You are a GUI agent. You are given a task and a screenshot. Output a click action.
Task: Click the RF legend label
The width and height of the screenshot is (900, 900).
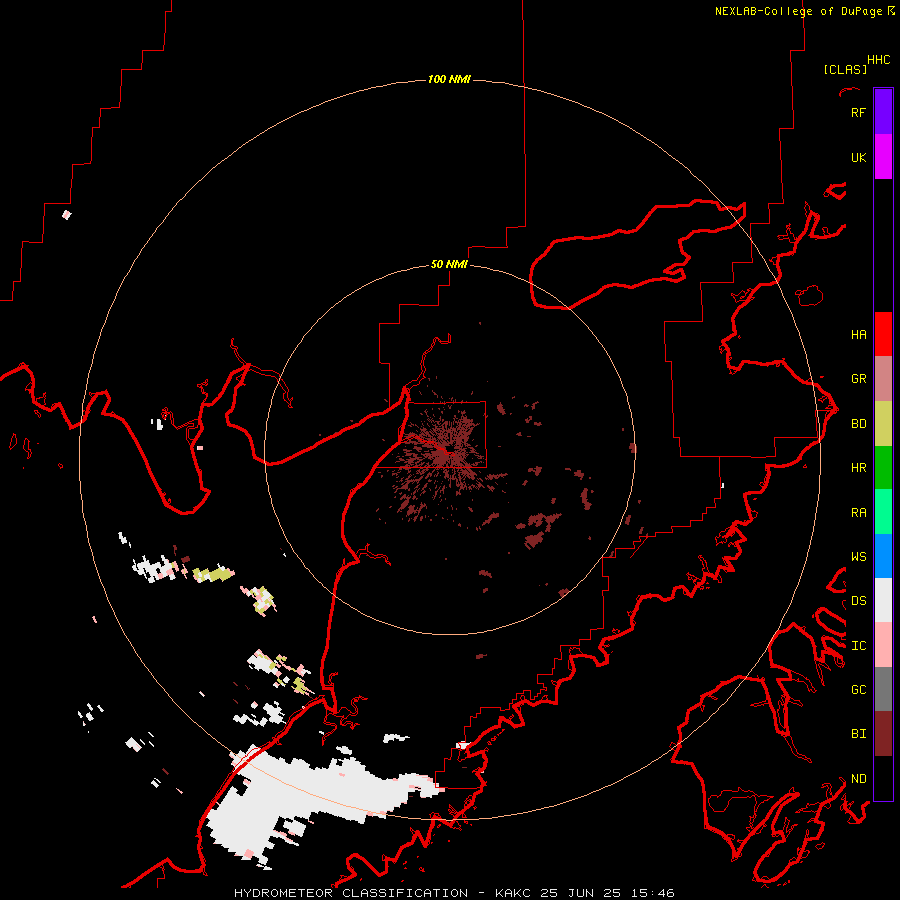pos(858,112)
